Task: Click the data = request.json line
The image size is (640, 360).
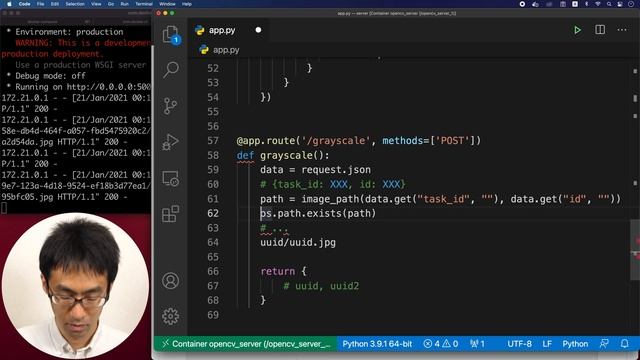Action: pyautogui.click(x=316, y=170)
